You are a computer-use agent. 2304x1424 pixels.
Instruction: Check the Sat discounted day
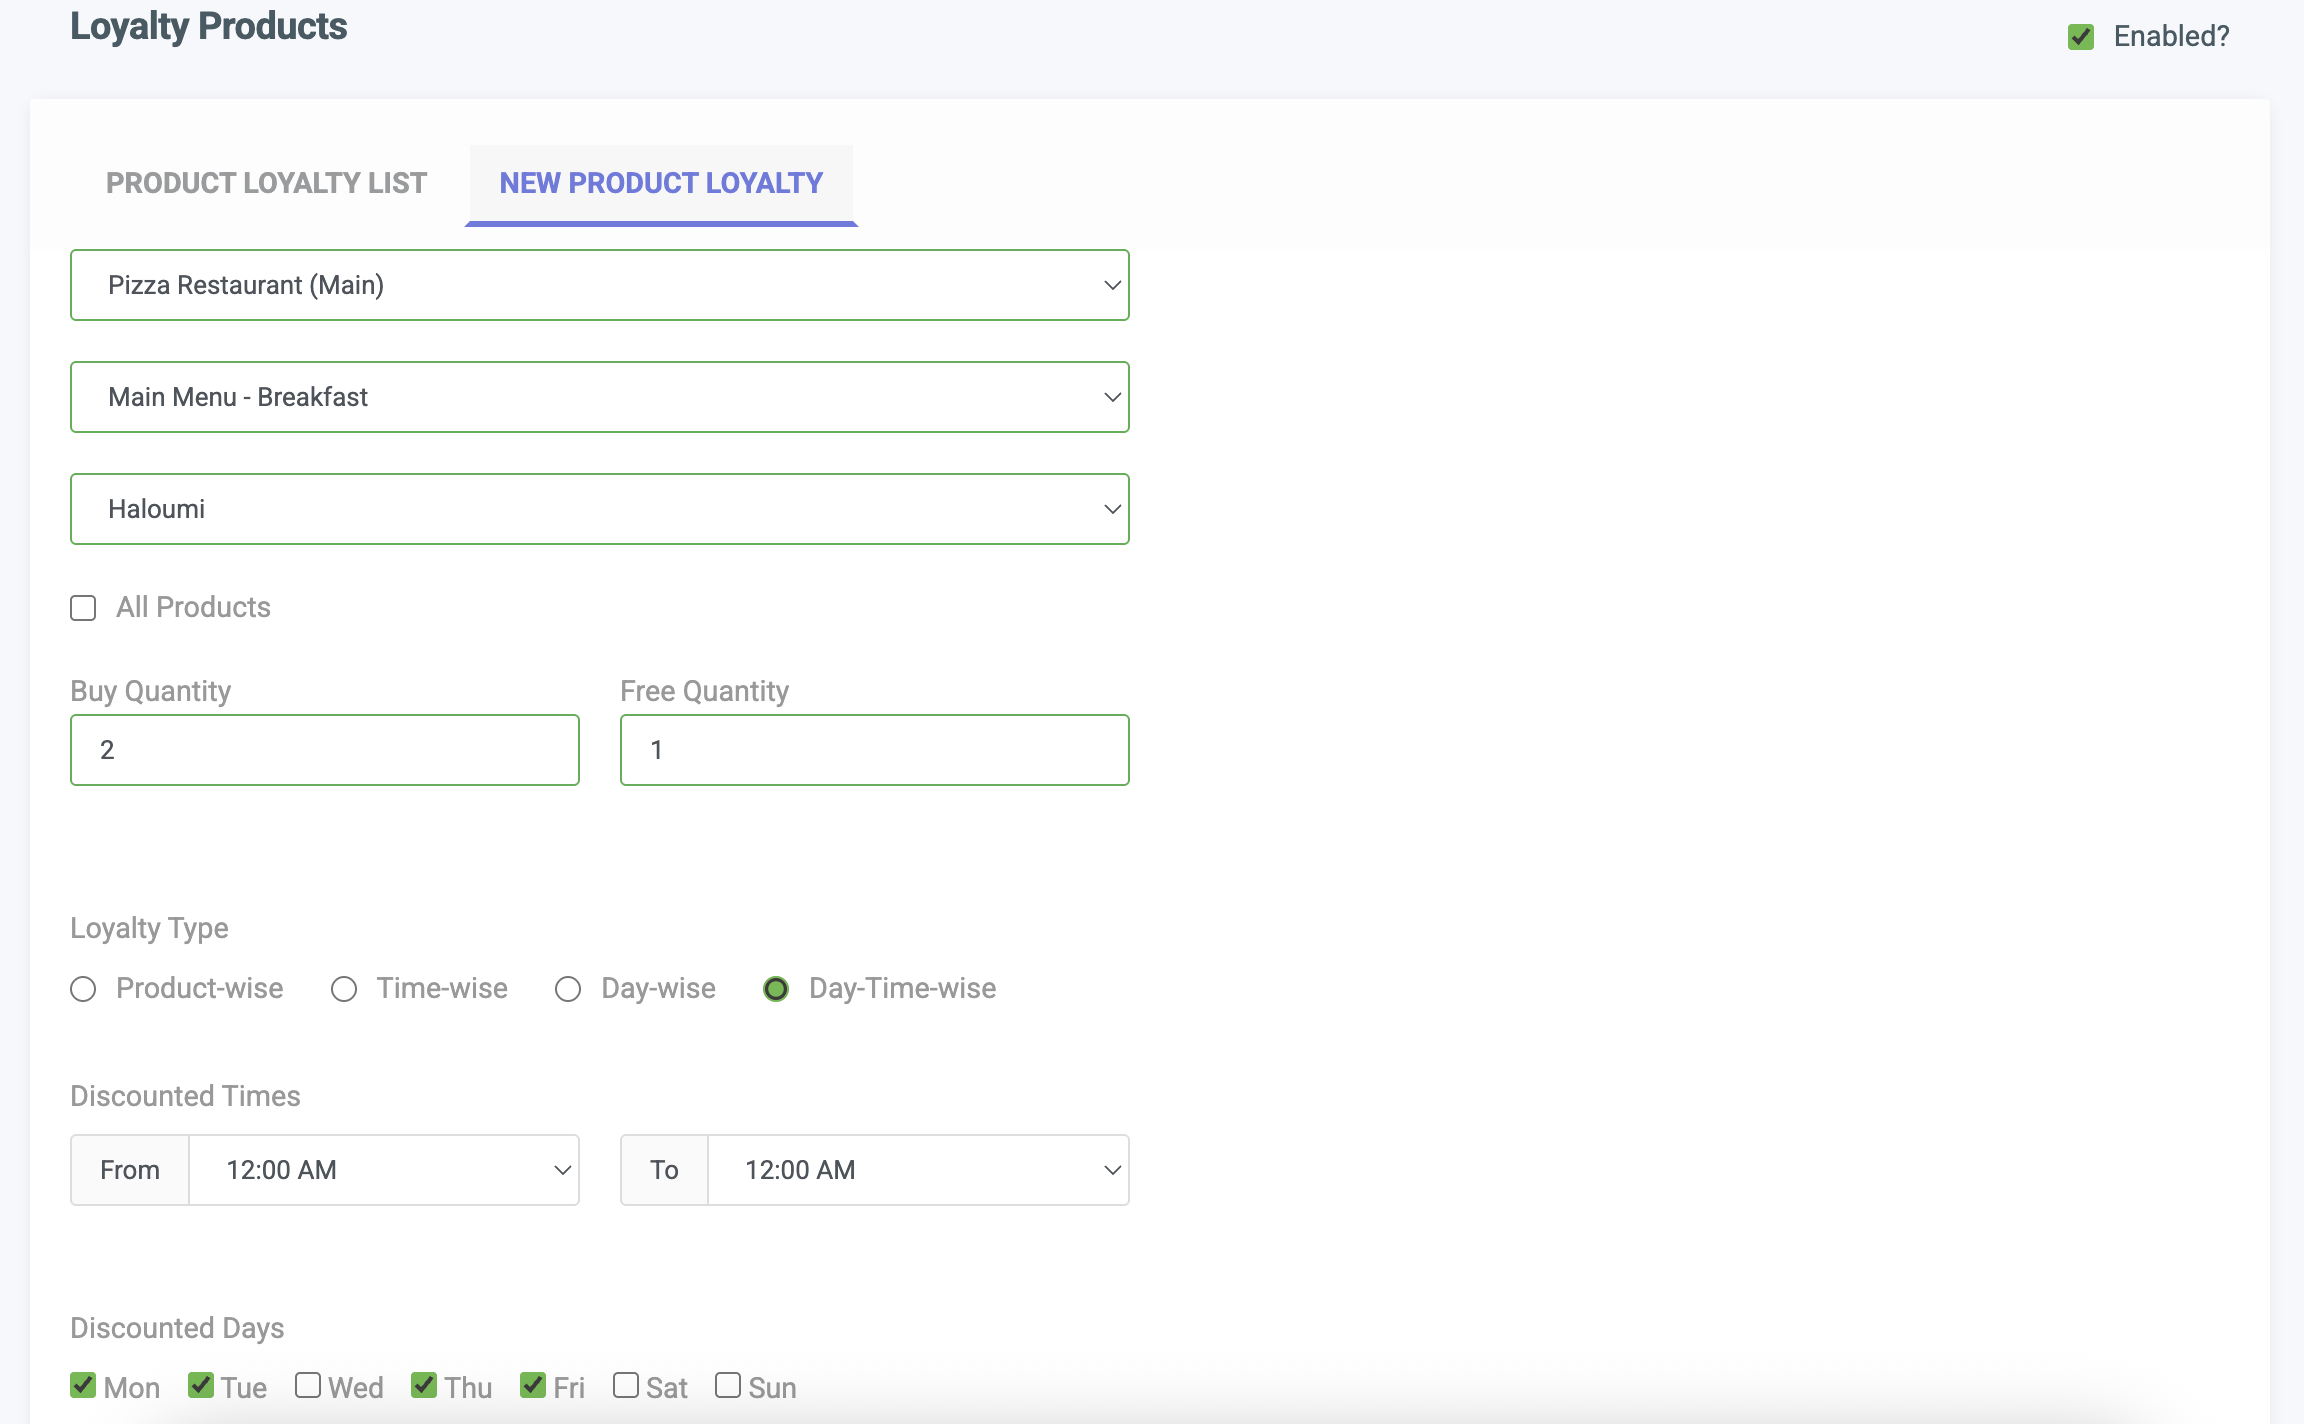pos(627,1384)
